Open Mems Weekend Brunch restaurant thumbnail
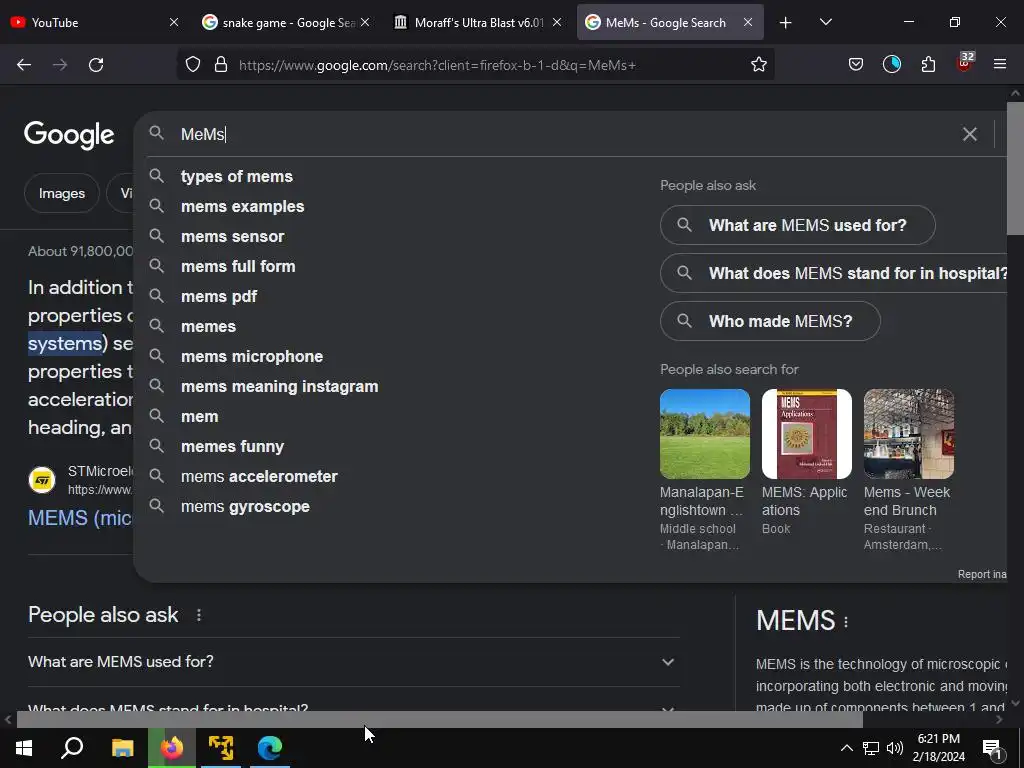Viewport: 1024px width, 768px height. point(908,434)
